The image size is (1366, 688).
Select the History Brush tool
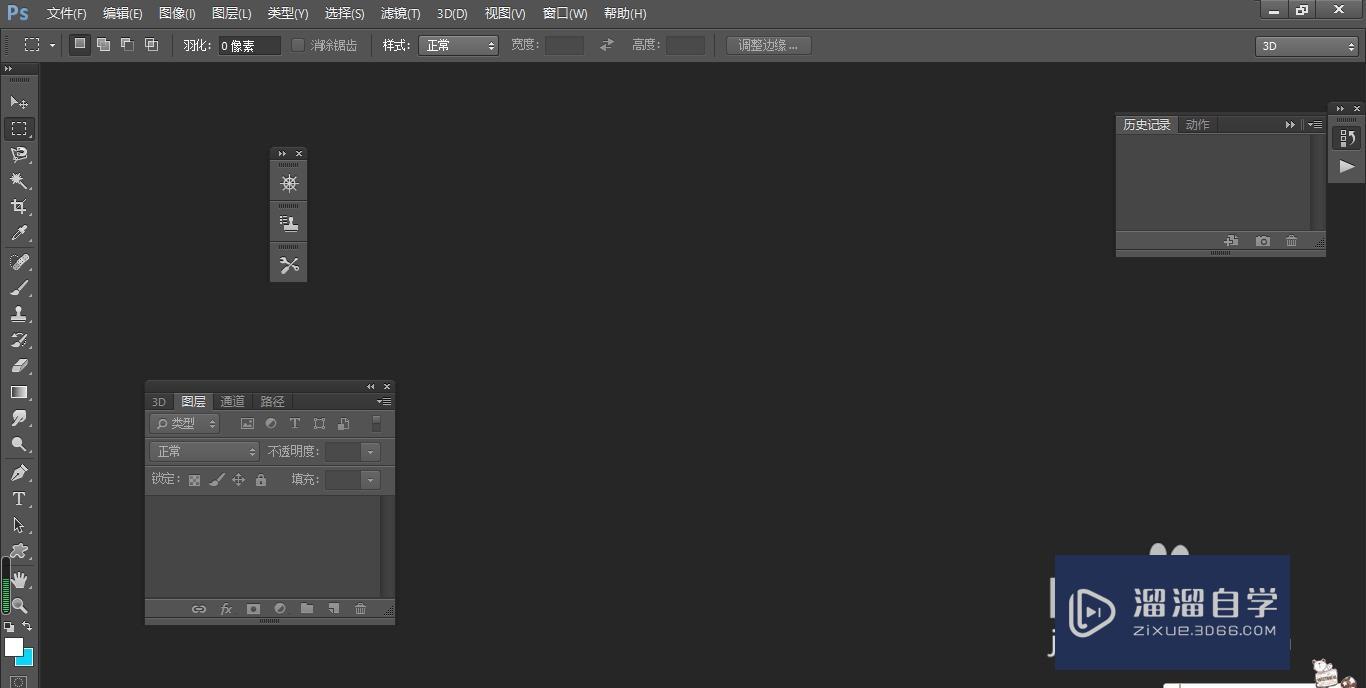(x=19, y=340)
